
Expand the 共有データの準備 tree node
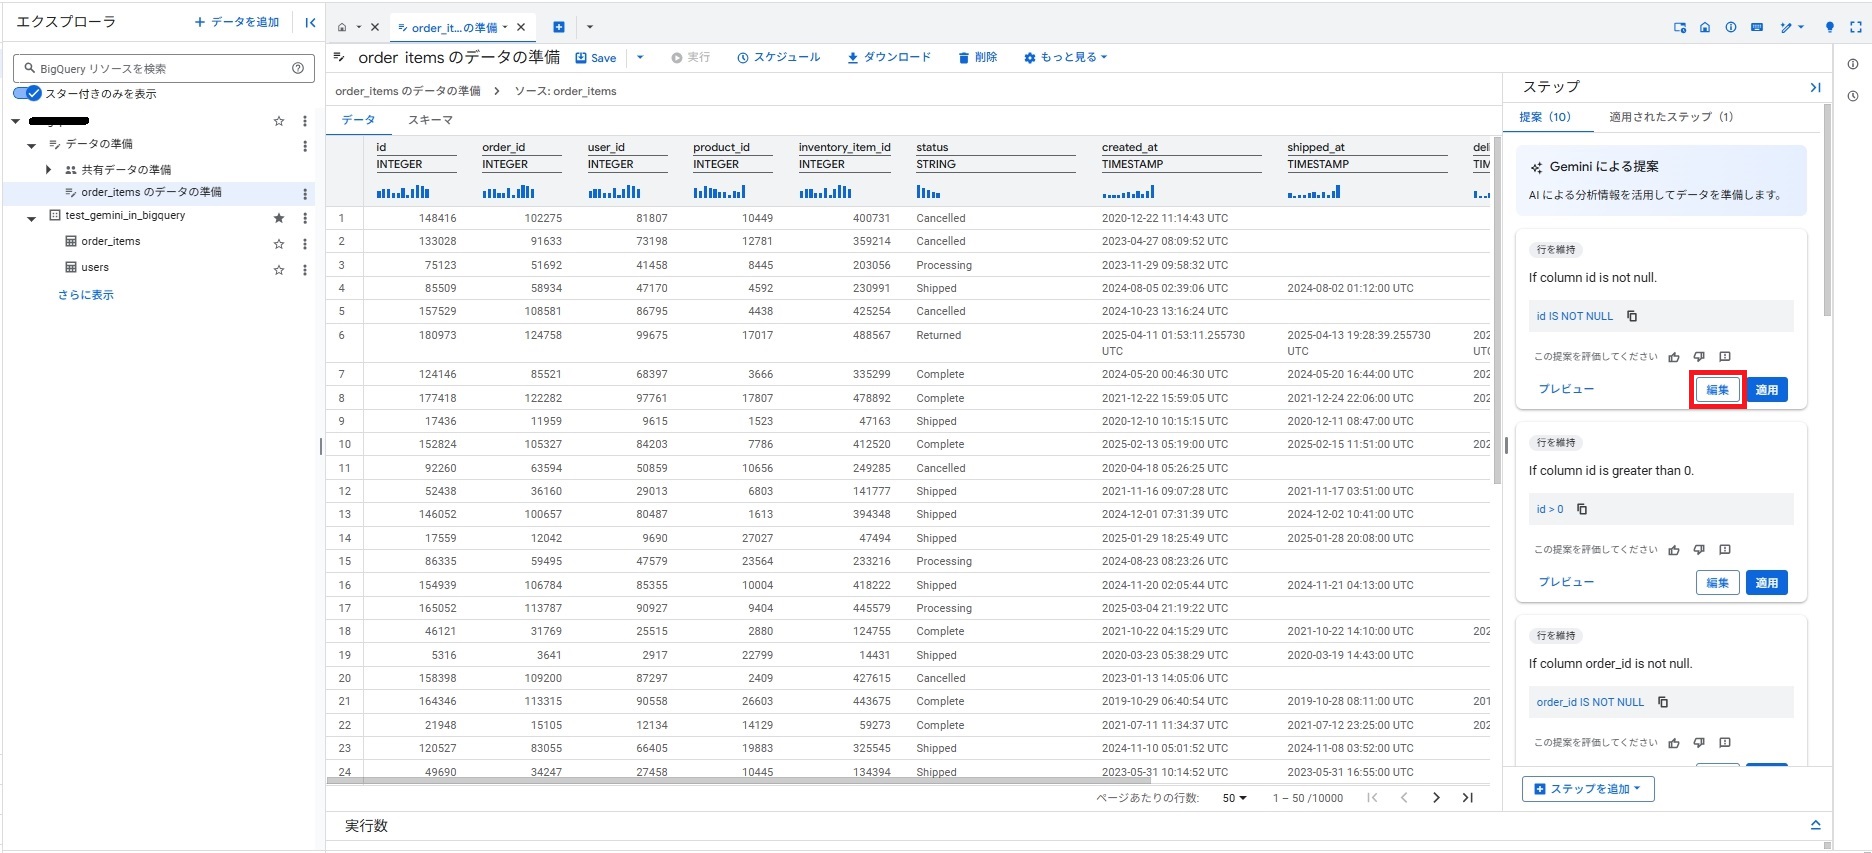tap(48, 170)
